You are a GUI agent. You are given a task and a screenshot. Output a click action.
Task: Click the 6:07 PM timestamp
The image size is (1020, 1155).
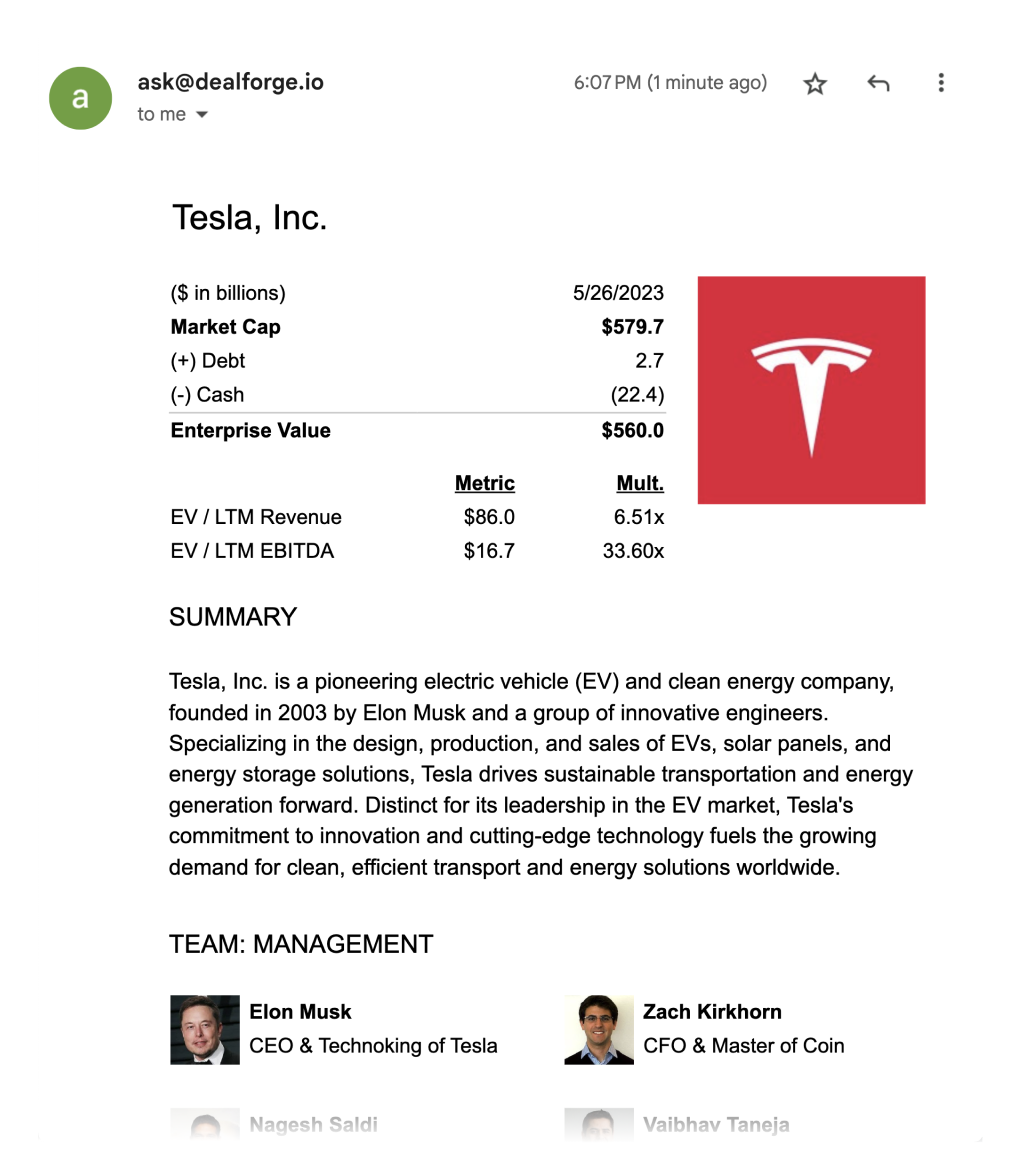coord(670,82)
